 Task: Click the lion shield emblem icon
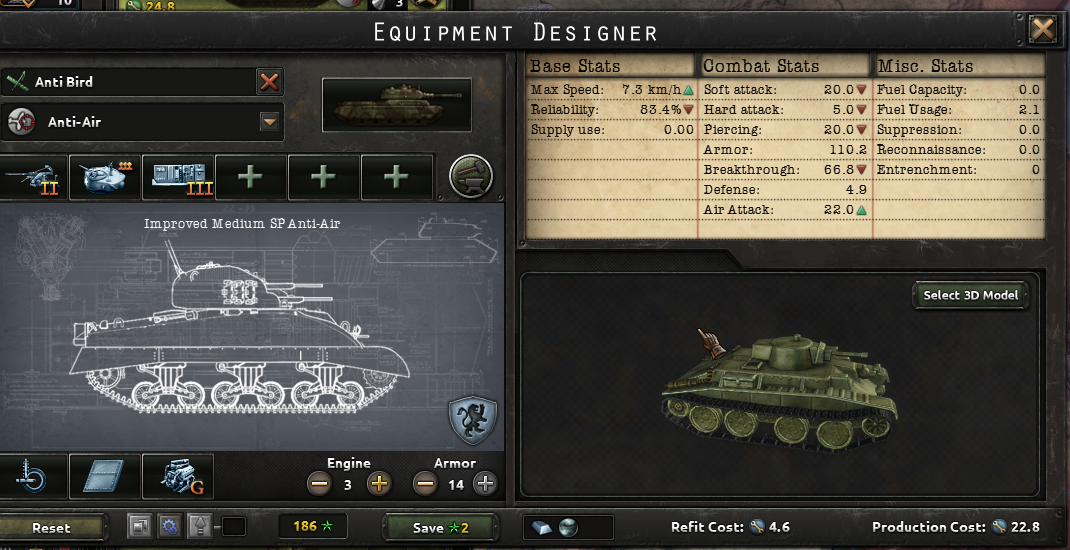tap(472, 420)
